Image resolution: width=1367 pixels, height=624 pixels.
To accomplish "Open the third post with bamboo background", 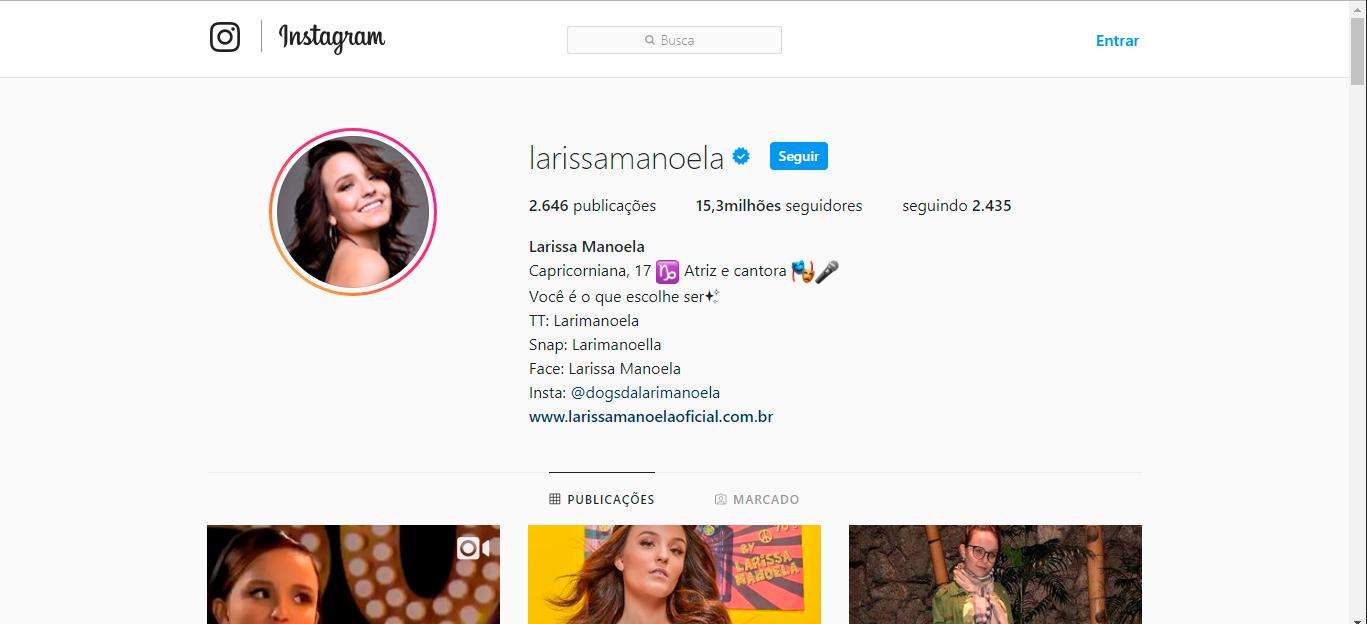I will coord(995,575).
